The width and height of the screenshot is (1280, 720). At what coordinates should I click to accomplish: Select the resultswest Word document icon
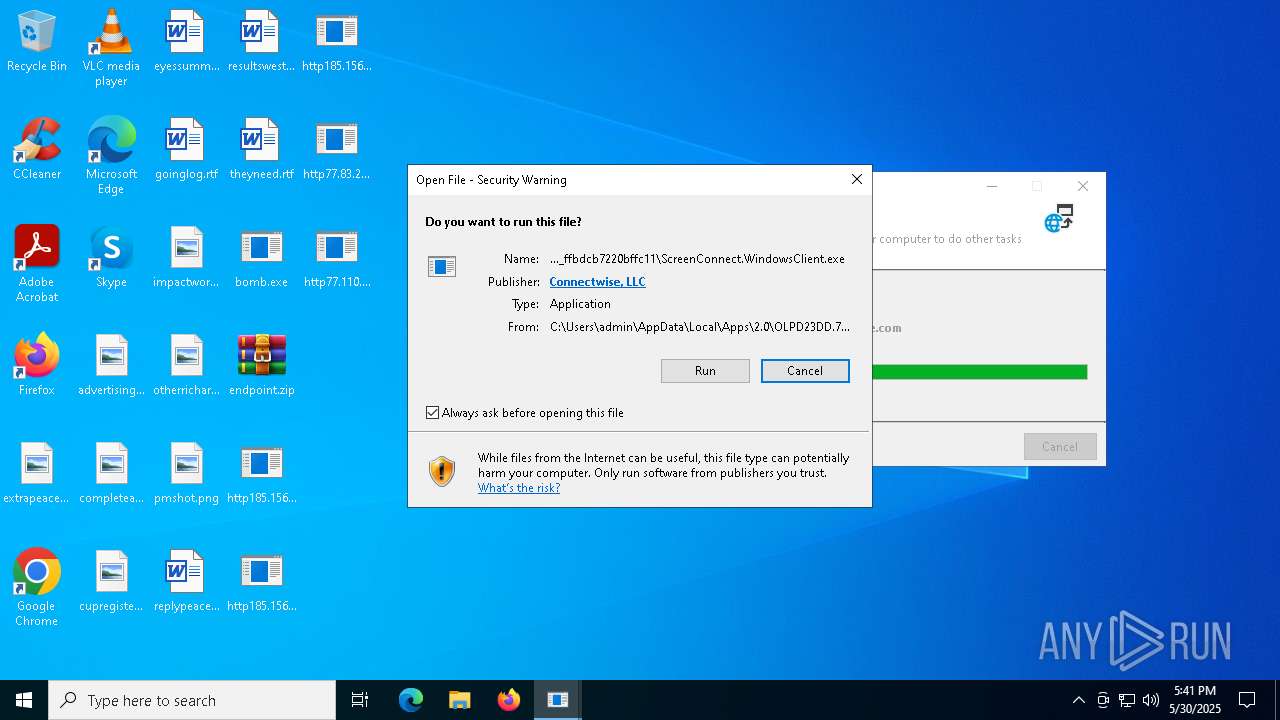tap(261, 41)
